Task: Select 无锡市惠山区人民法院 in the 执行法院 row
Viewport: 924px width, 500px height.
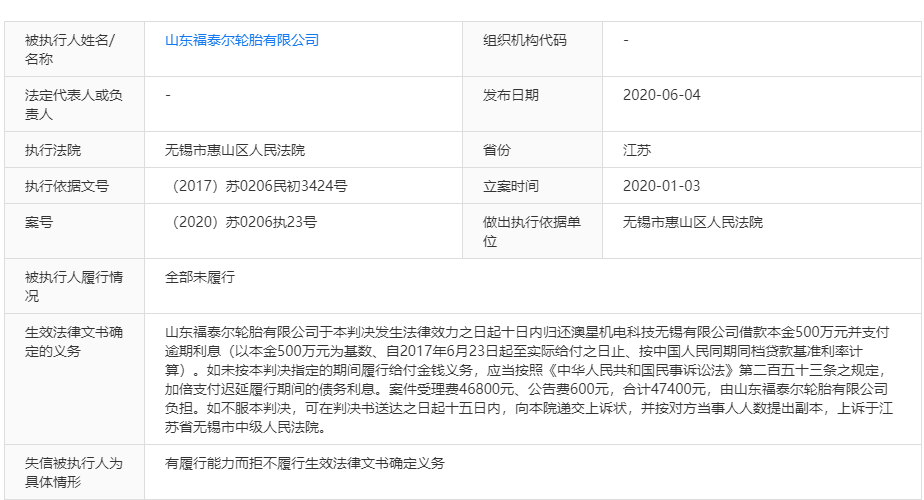Action: coord(235,150)
